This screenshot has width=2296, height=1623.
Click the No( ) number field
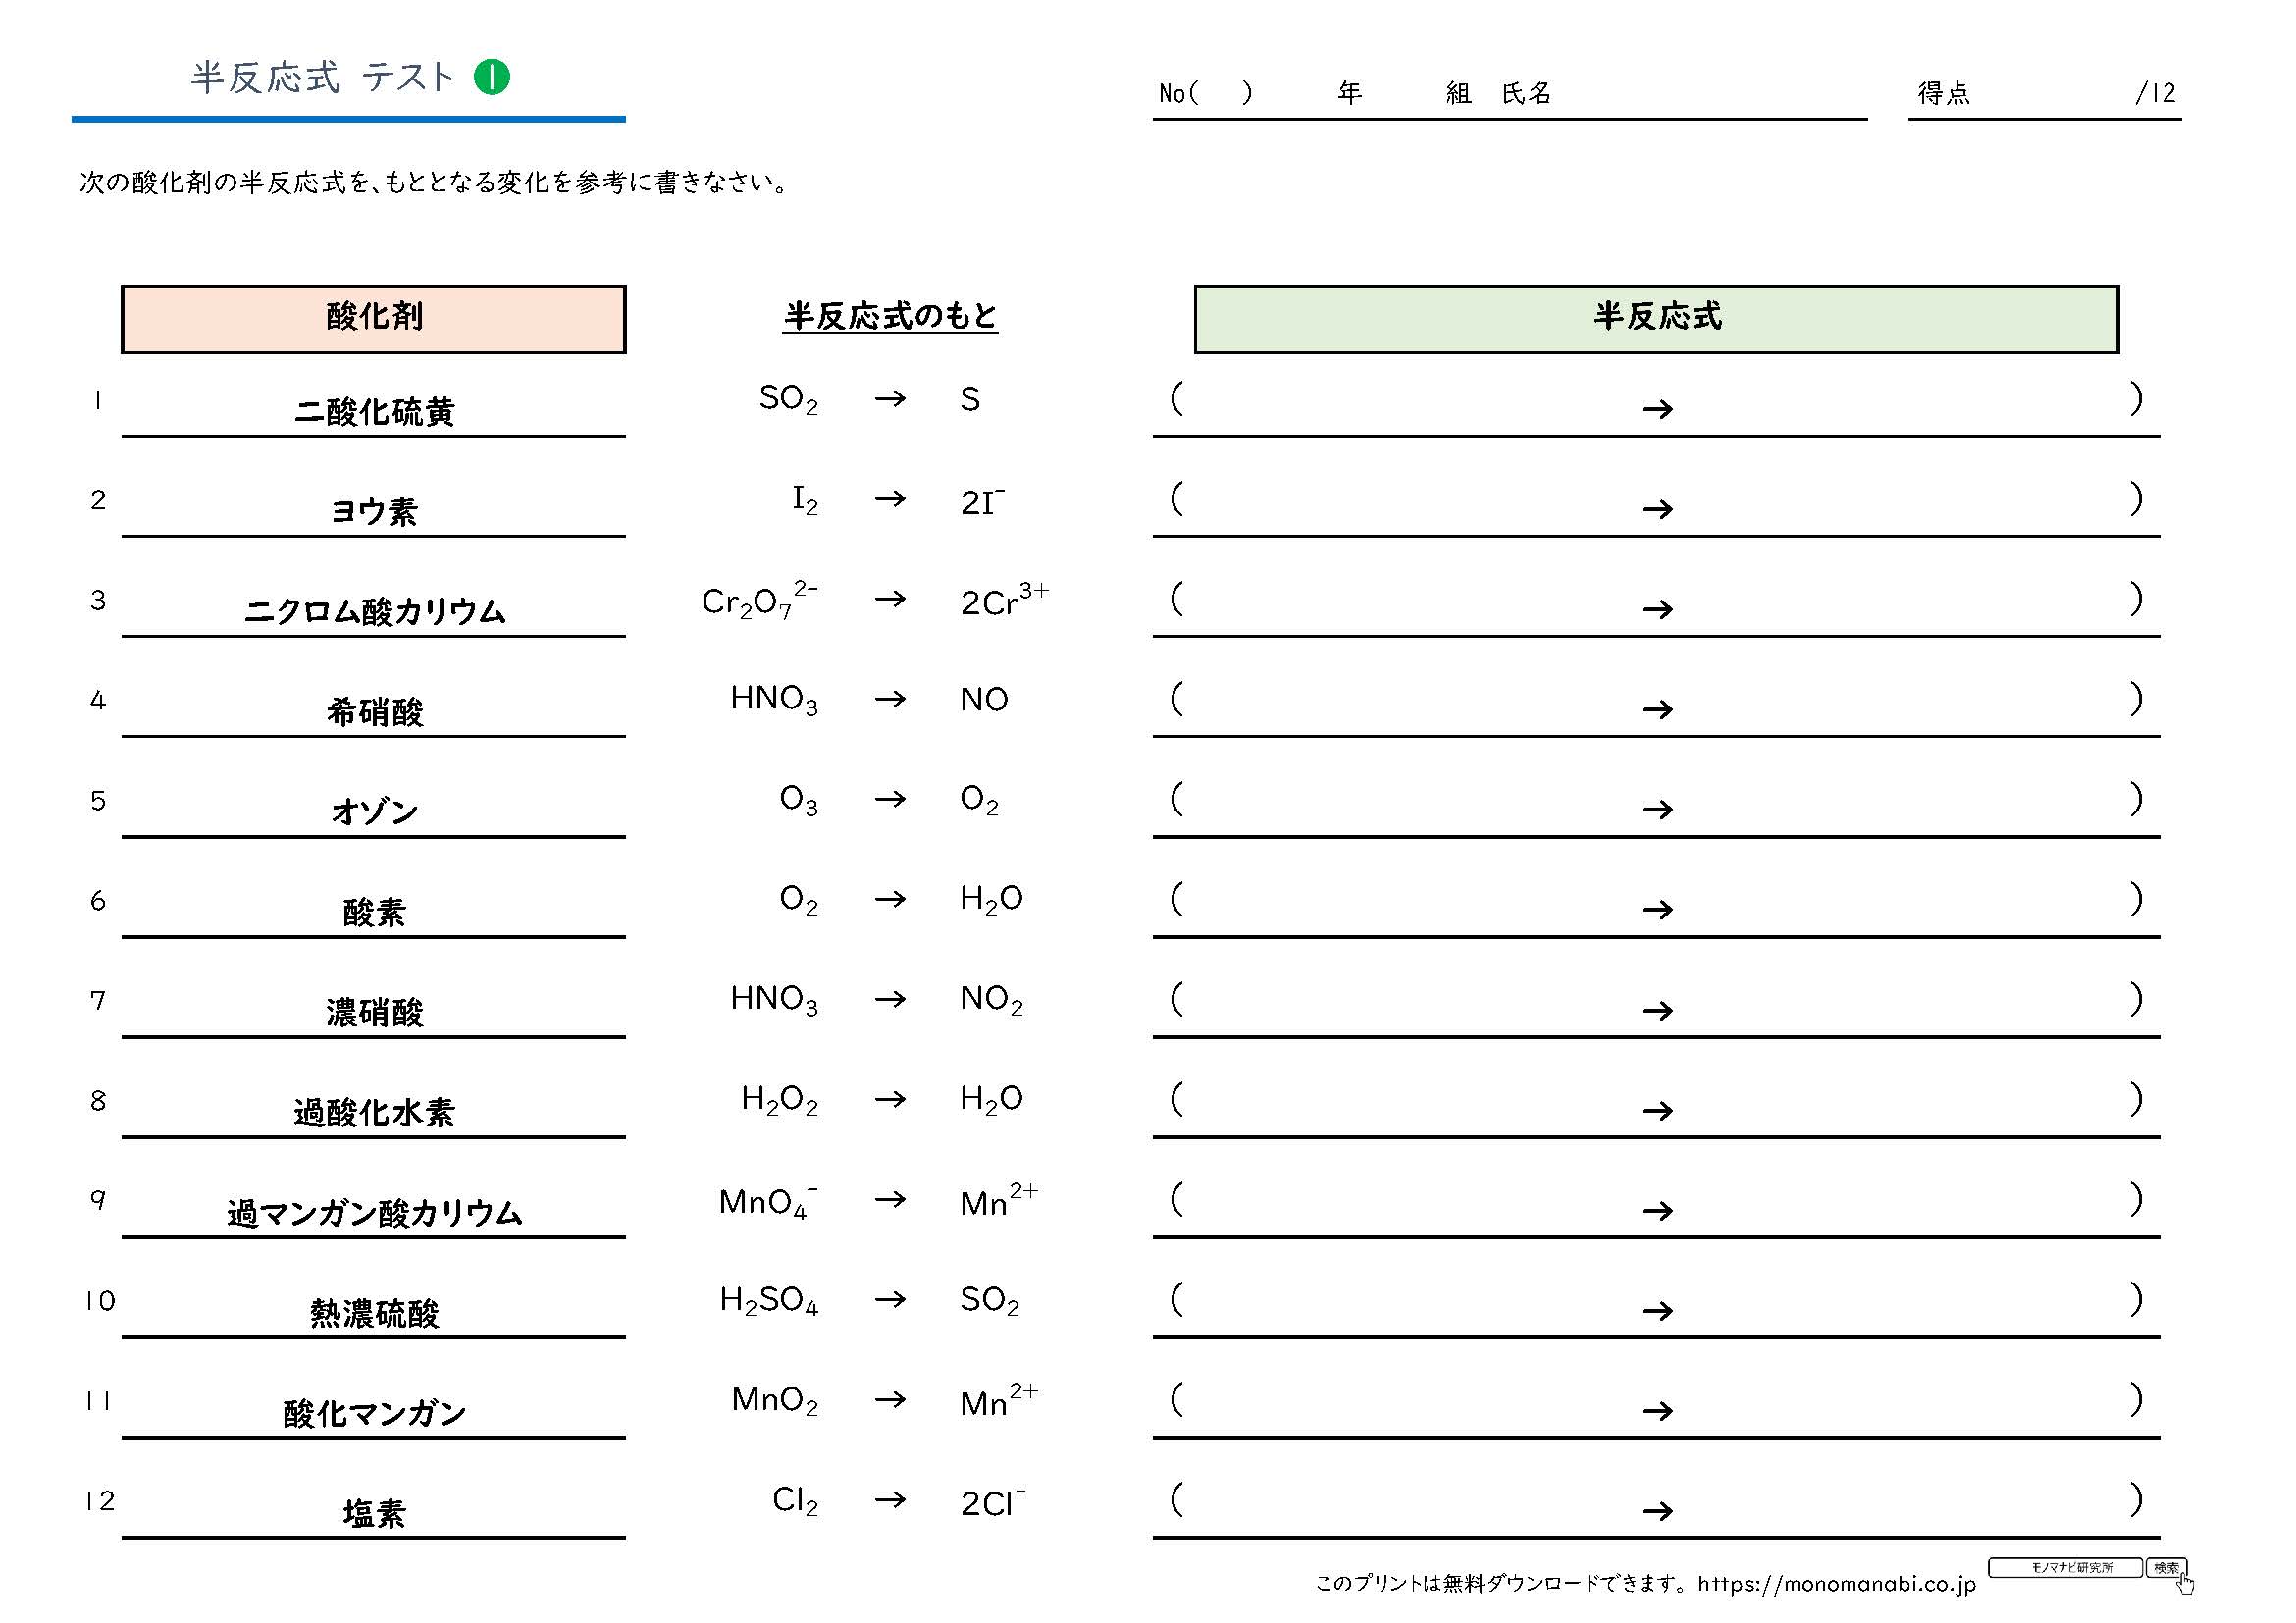[1205, 94]
